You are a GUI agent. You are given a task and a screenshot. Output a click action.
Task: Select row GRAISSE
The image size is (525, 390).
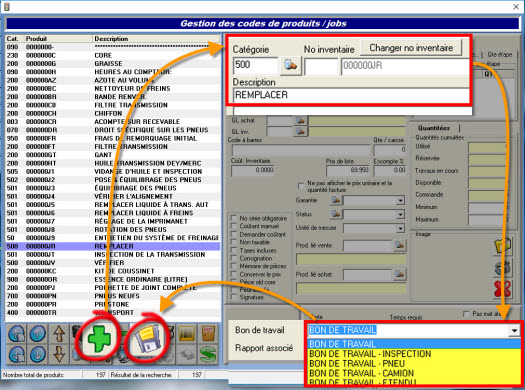(x=112, y=64)
